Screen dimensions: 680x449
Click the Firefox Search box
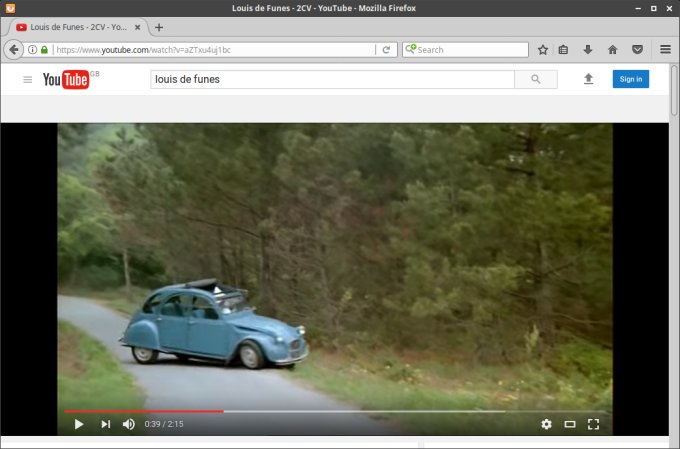465,49
